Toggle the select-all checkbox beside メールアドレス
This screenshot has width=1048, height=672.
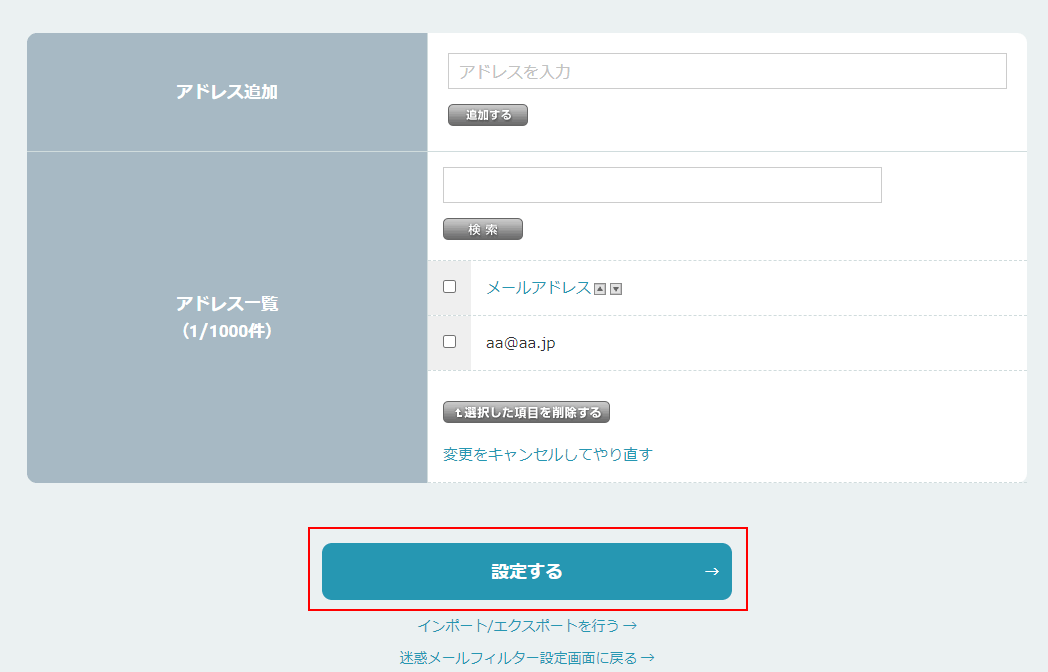tap(449, 287)
